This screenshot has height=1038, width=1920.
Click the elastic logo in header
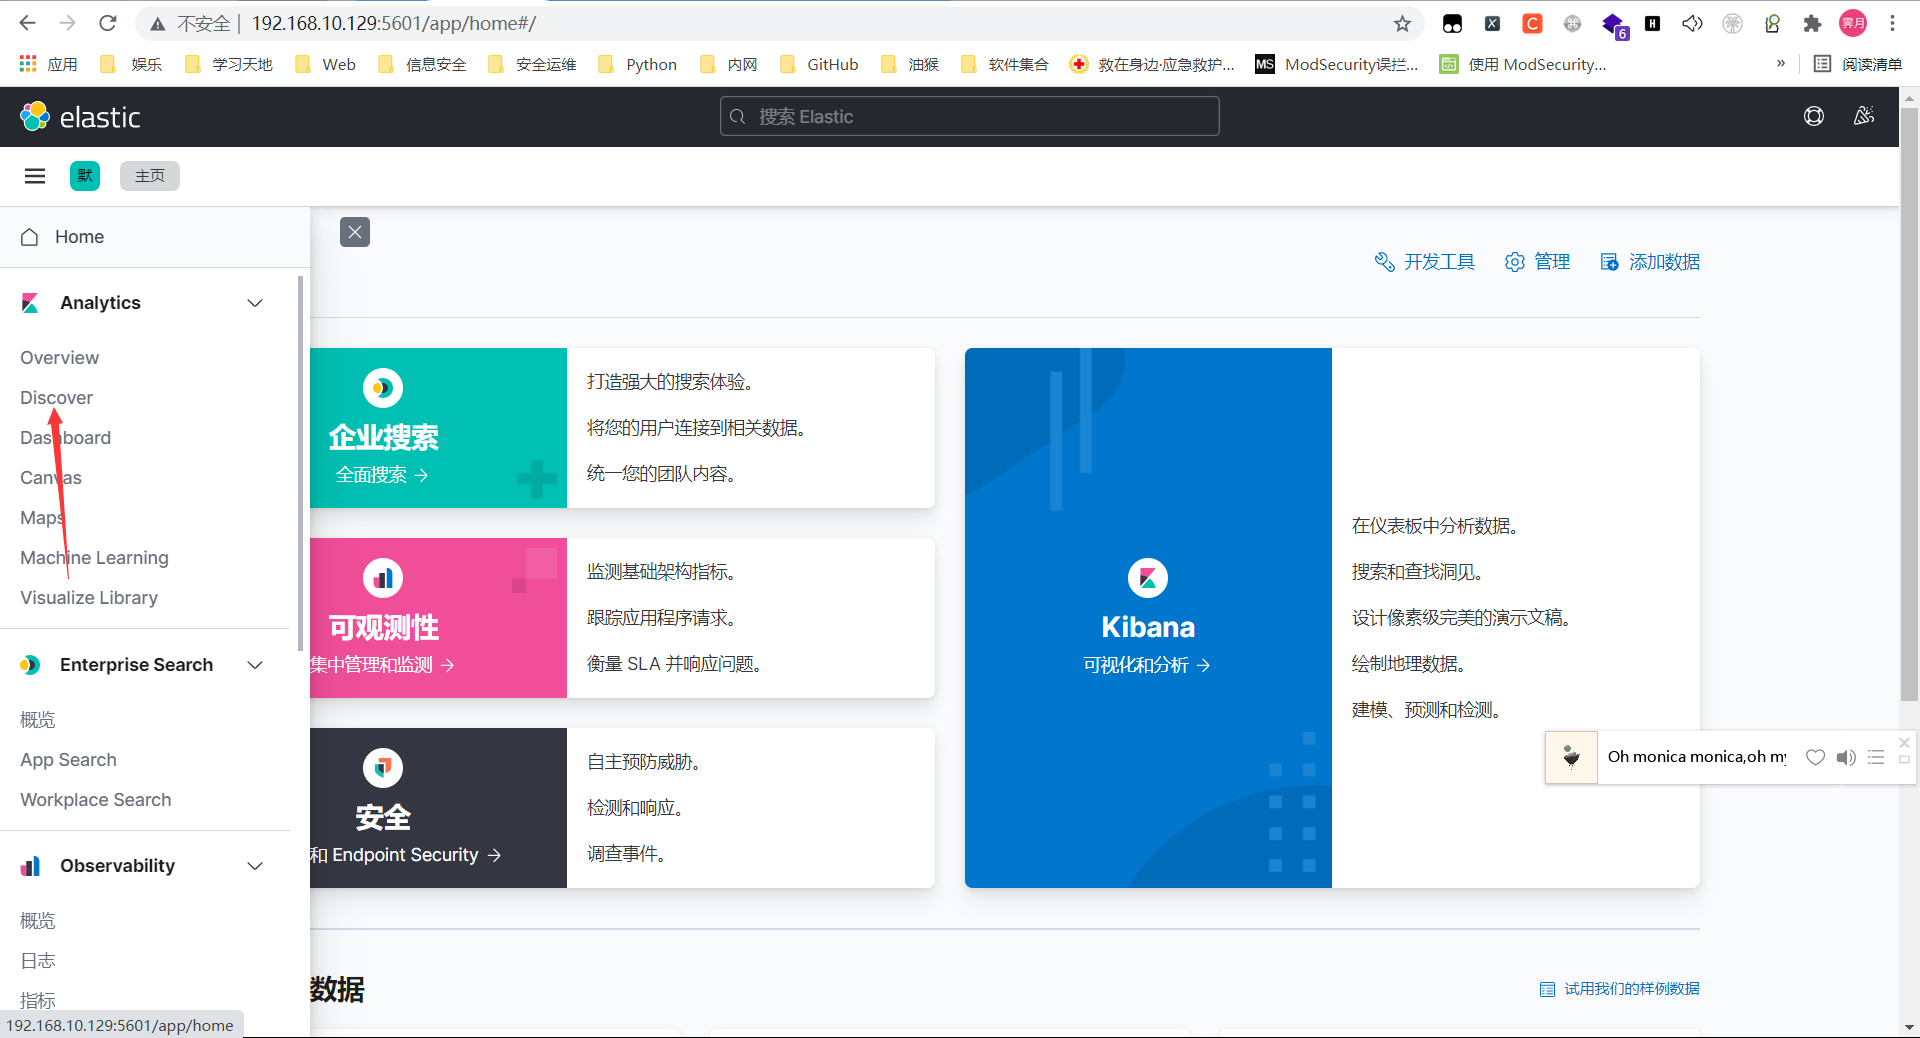coord(80,117)
